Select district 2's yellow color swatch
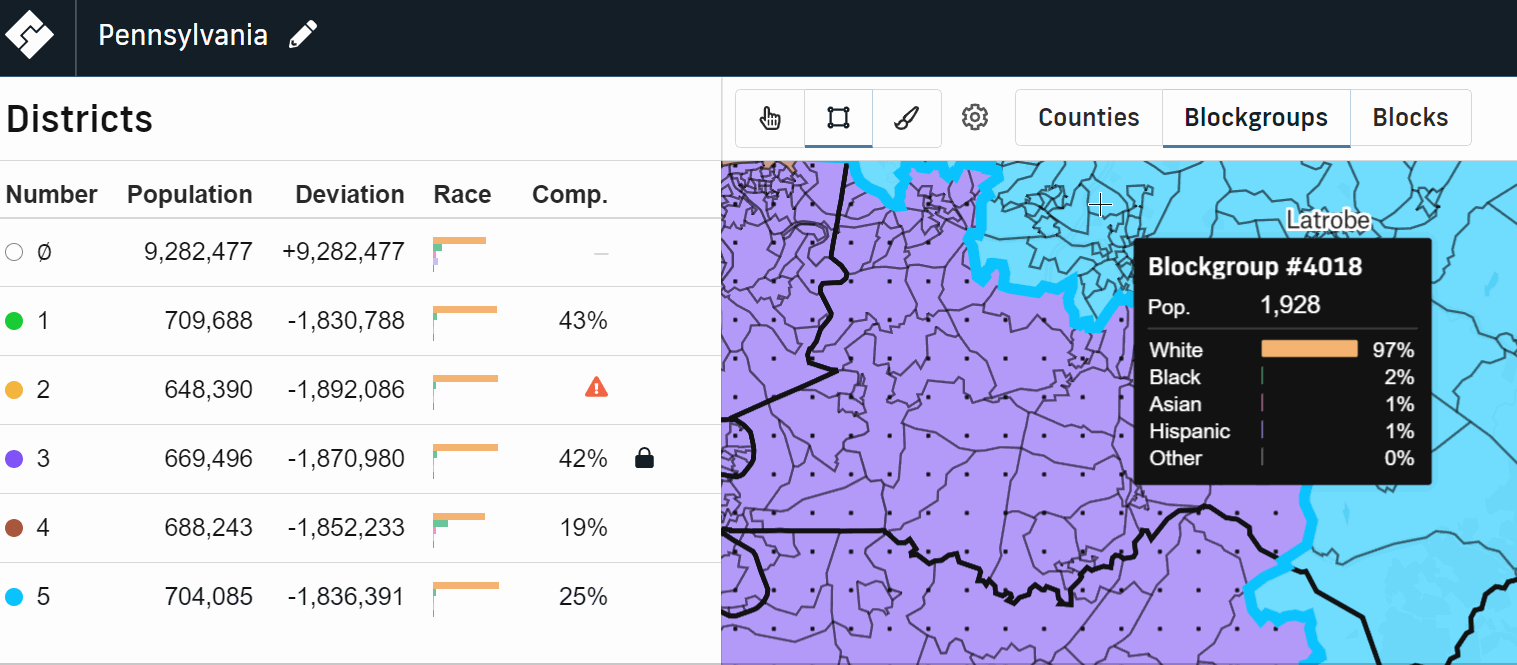 (x=14, y=389)
